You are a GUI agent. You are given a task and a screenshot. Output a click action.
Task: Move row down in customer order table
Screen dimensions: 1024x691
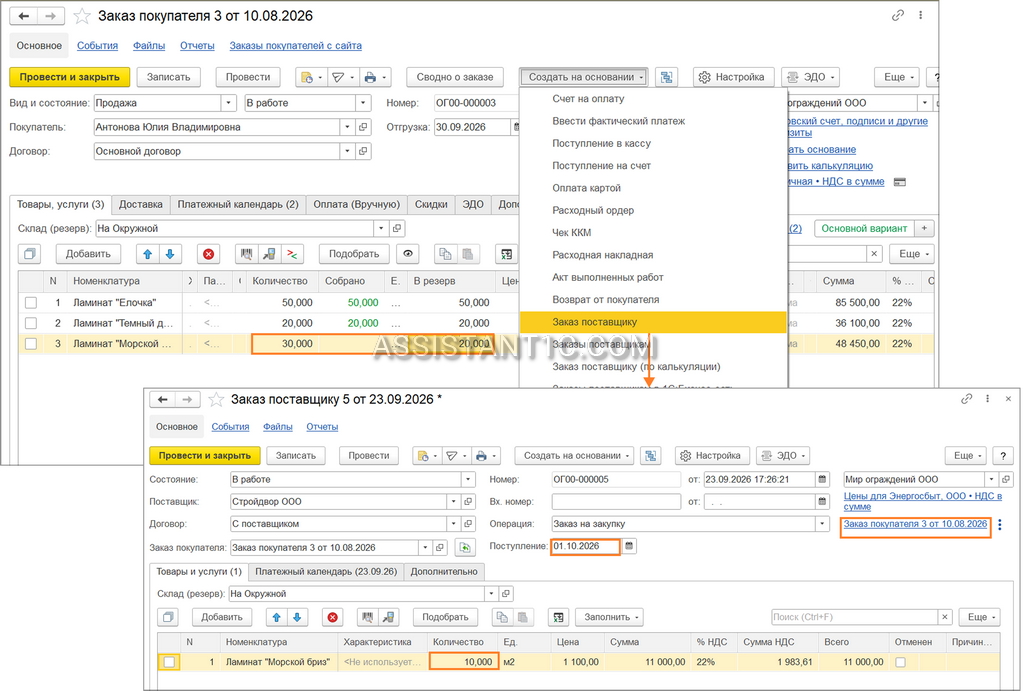point(170,254)
